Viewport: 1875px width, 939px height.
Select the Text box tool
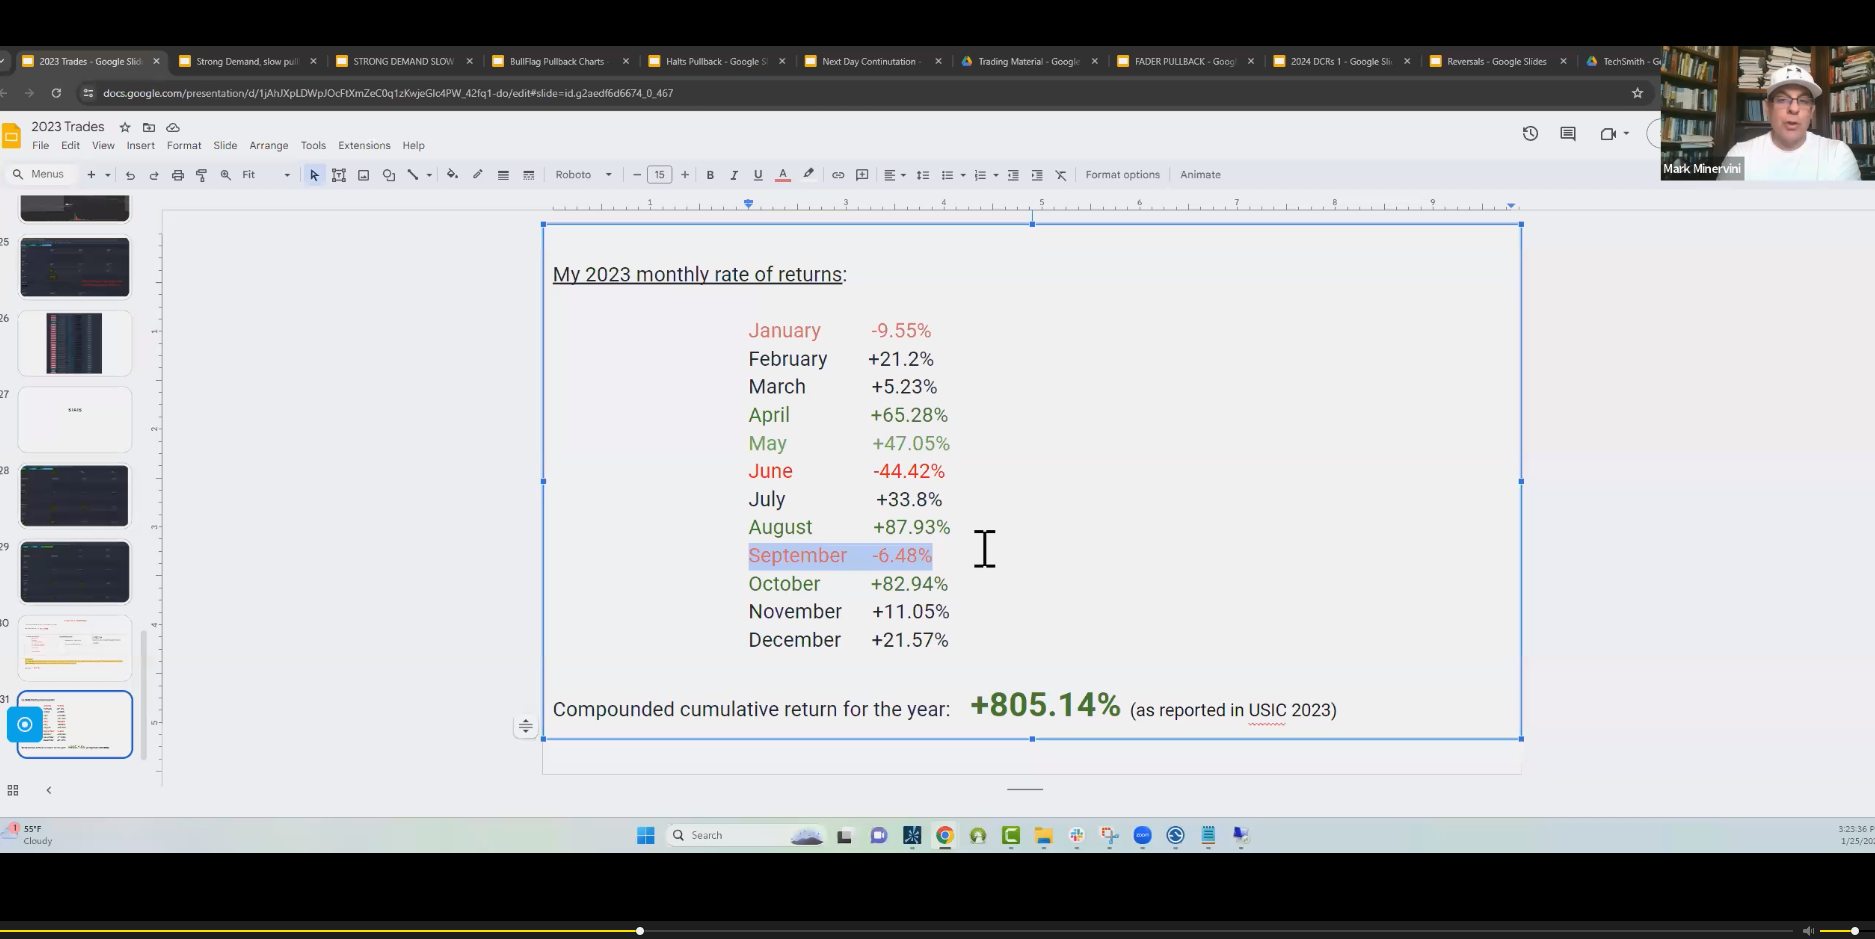339,175
